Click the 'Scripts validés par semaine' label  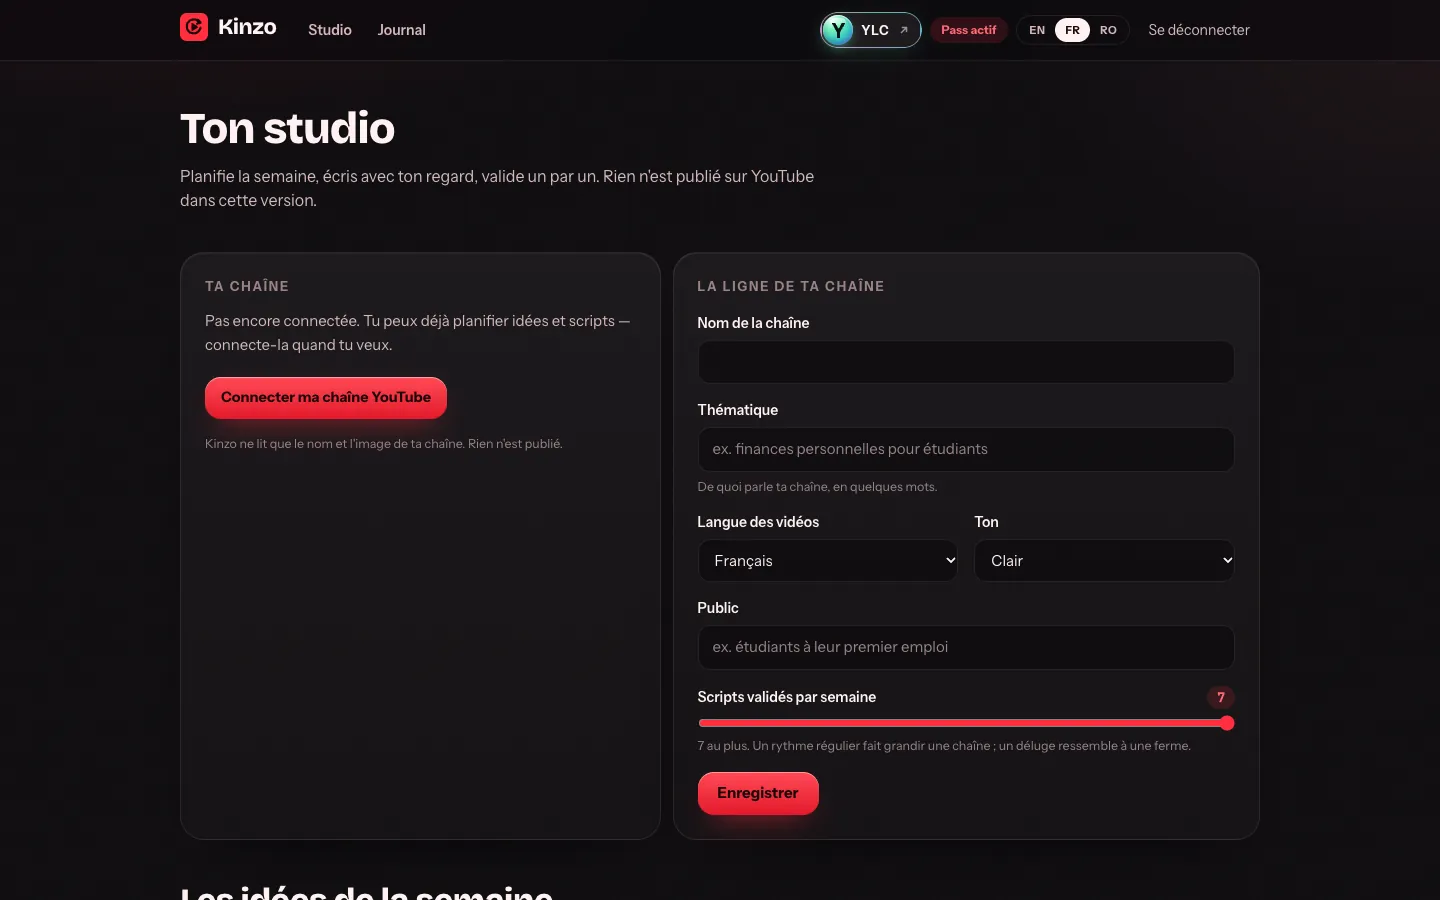tap(787, 697)
